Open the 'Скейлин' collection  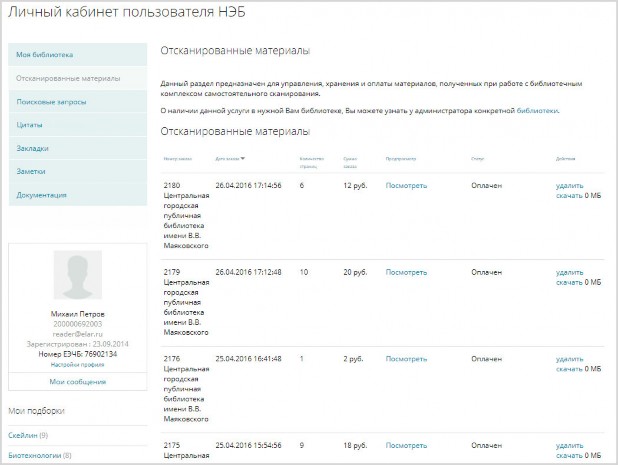click(x=23, y=435)
